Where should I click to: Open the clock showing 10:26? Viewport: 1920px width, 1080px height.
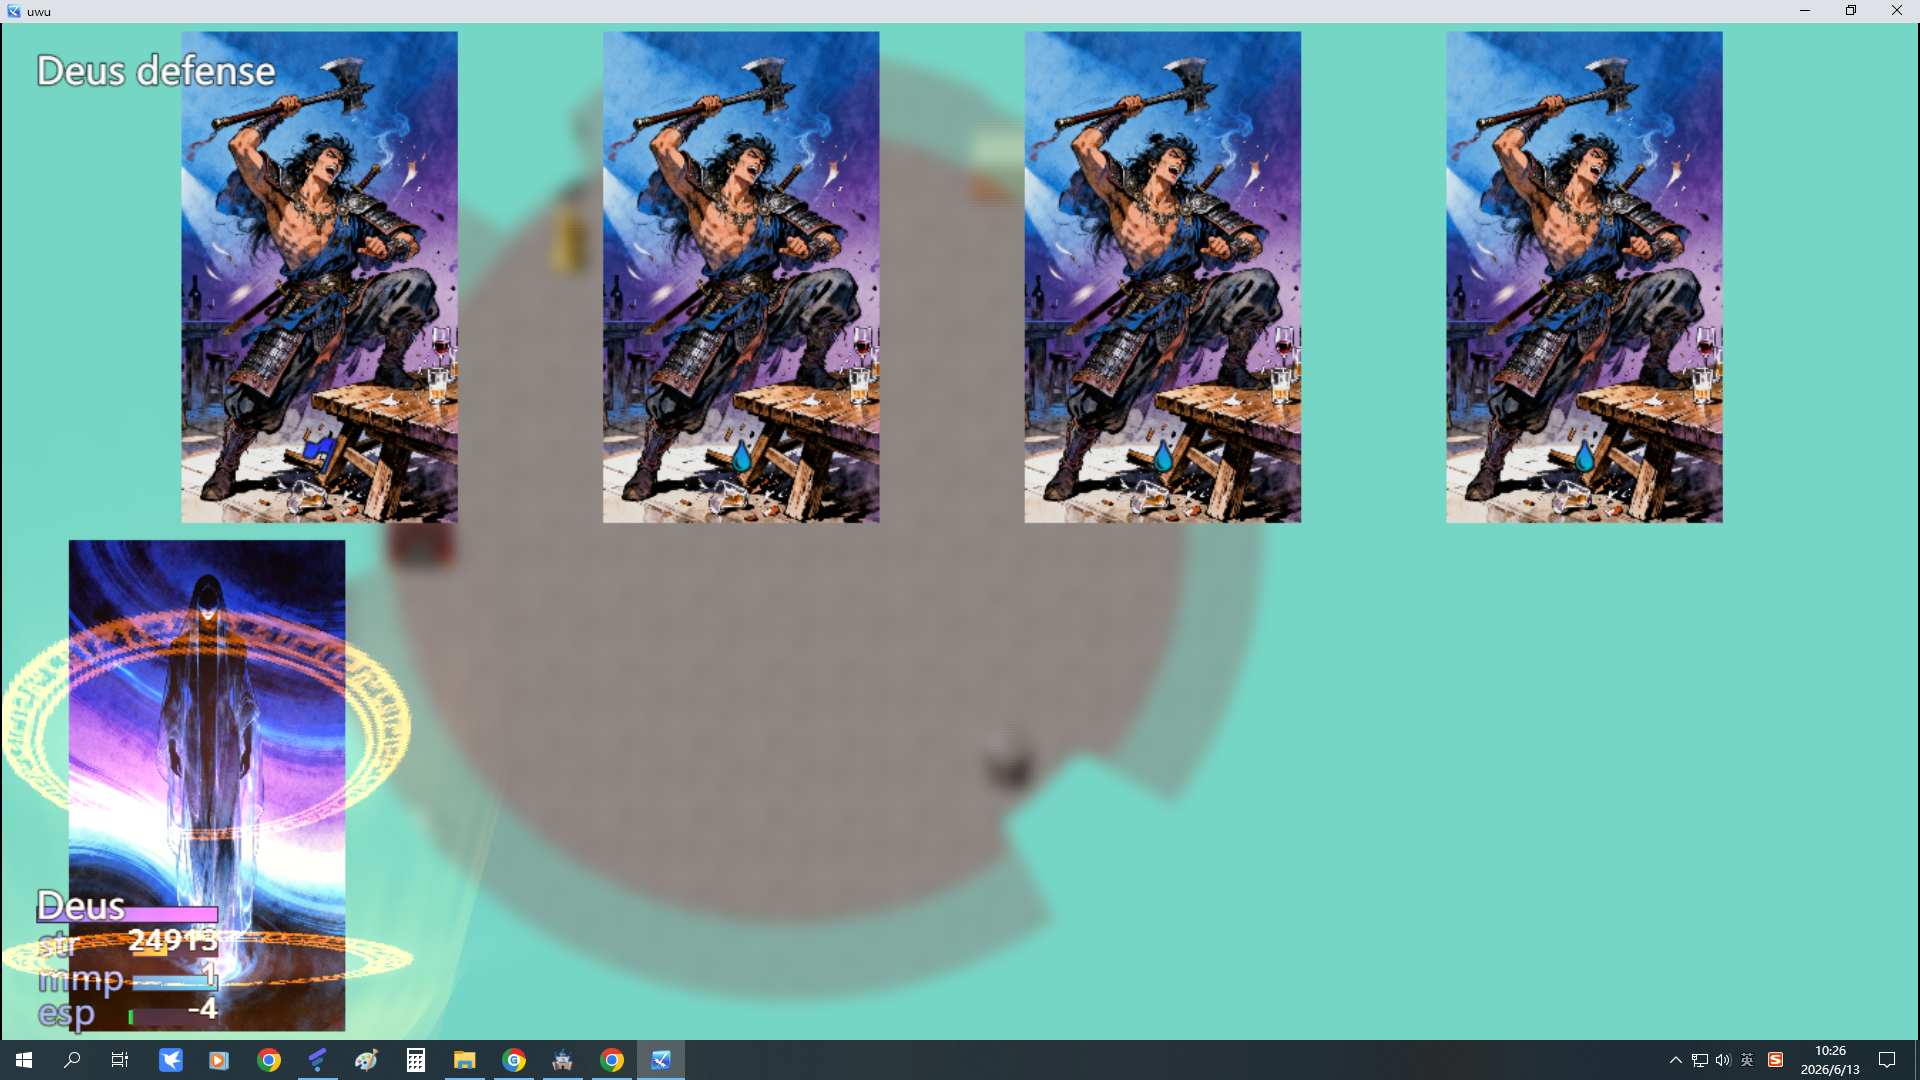pyautogui.click(x=1830, y=1060)
